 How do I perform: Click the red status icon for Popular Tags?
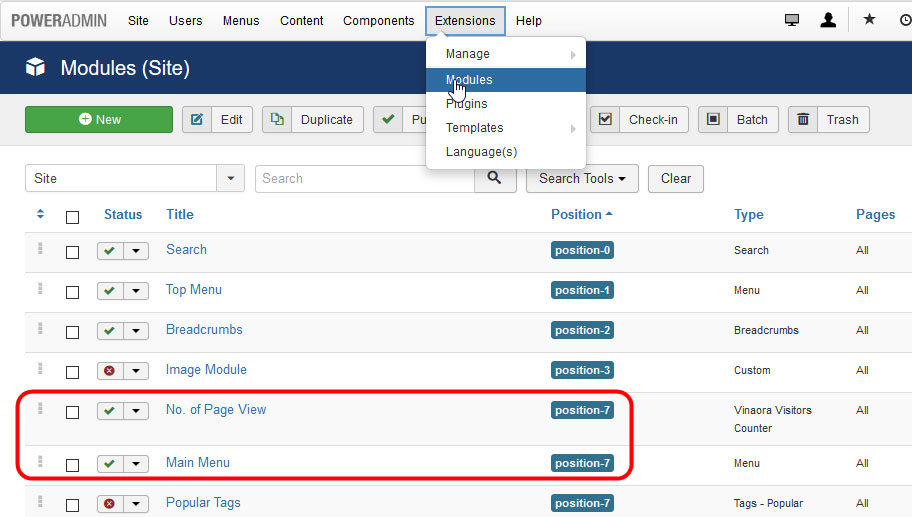(x=110, y=503)
